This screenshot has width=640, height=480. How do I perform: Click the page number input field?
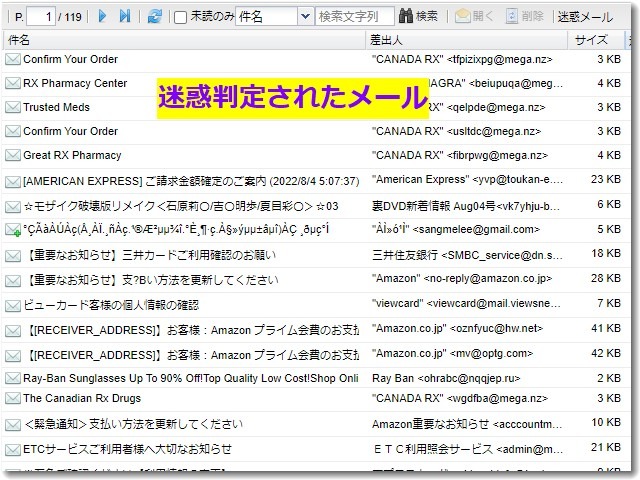pos(40,16)
